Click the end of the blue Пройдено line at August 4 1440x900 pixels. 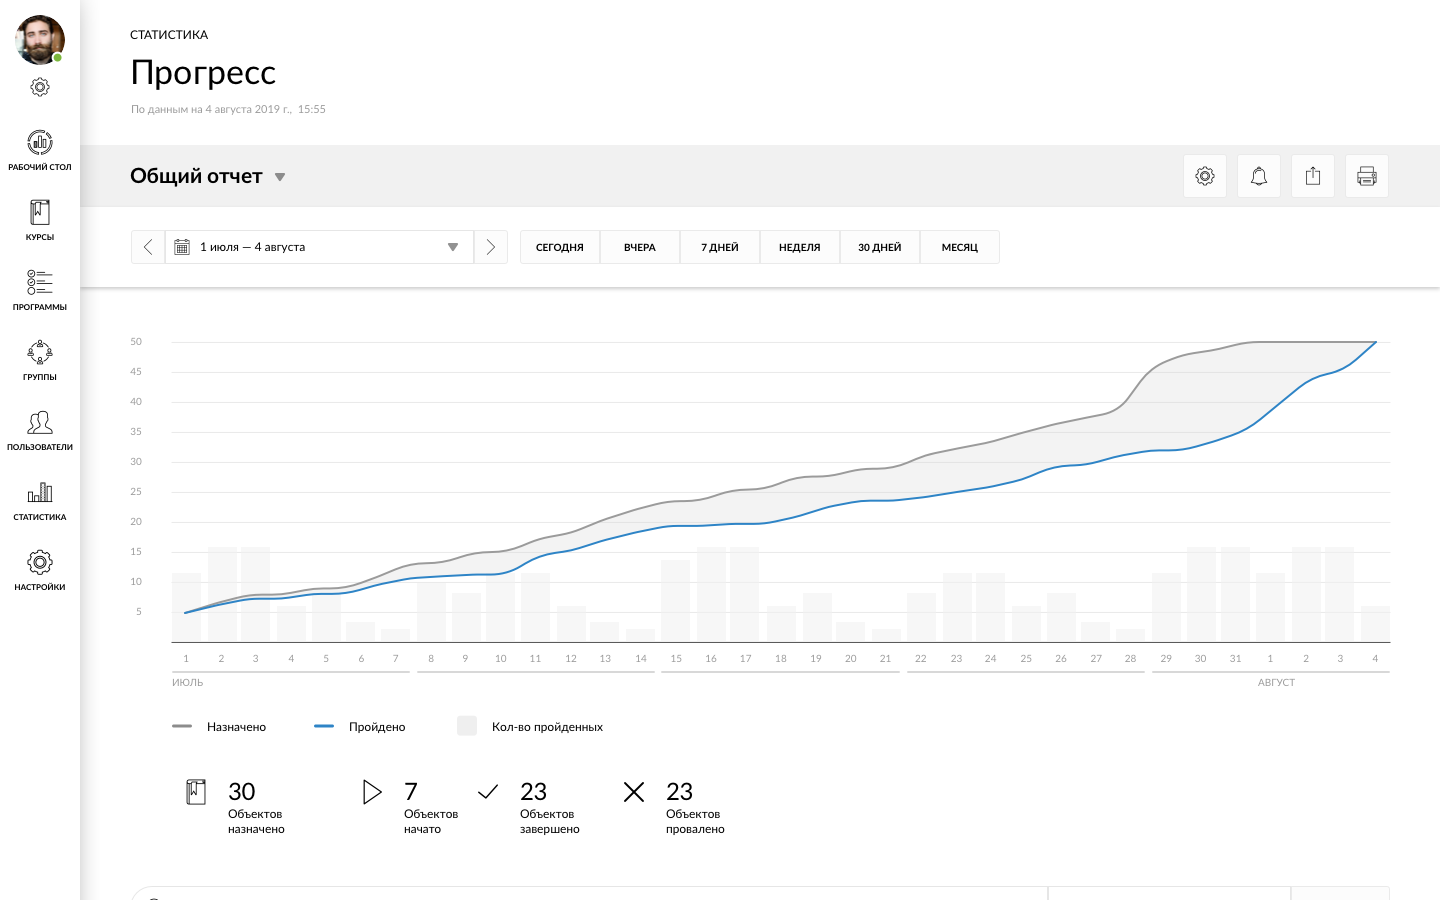[x=1376, y=342]
